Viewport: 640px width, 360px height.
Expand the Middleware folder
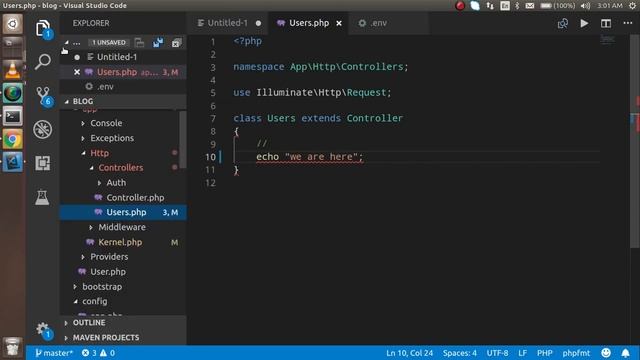click(x=122, y=227)
